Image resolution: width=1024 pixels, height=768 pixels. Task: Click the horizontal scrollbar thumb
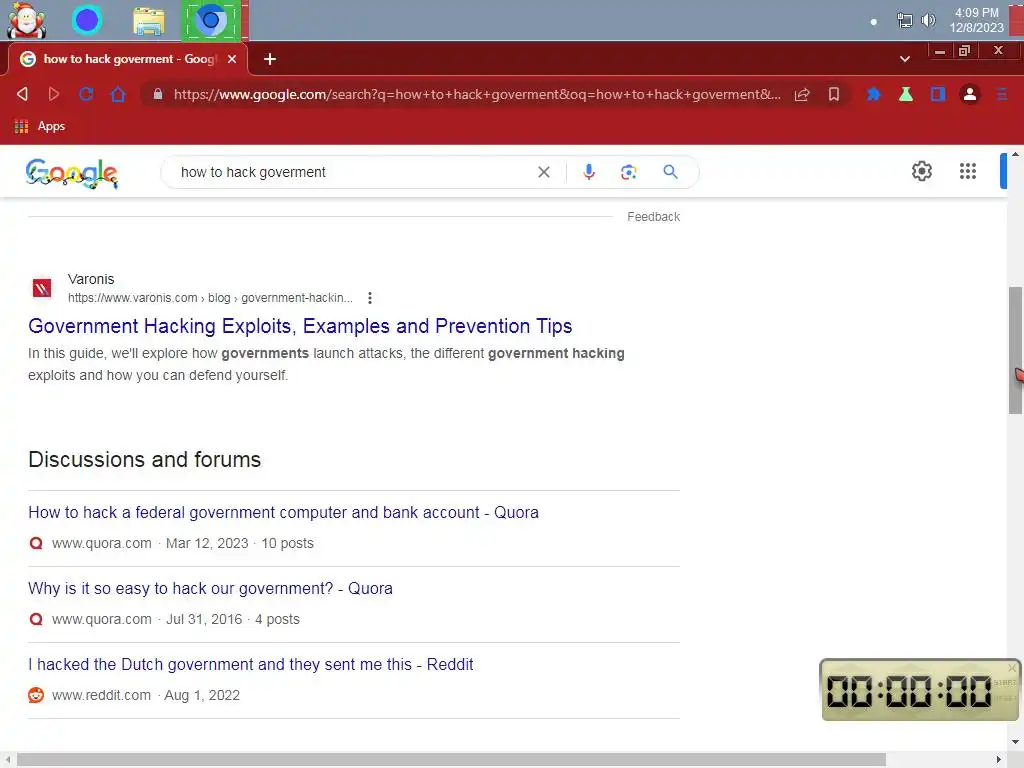451,760
